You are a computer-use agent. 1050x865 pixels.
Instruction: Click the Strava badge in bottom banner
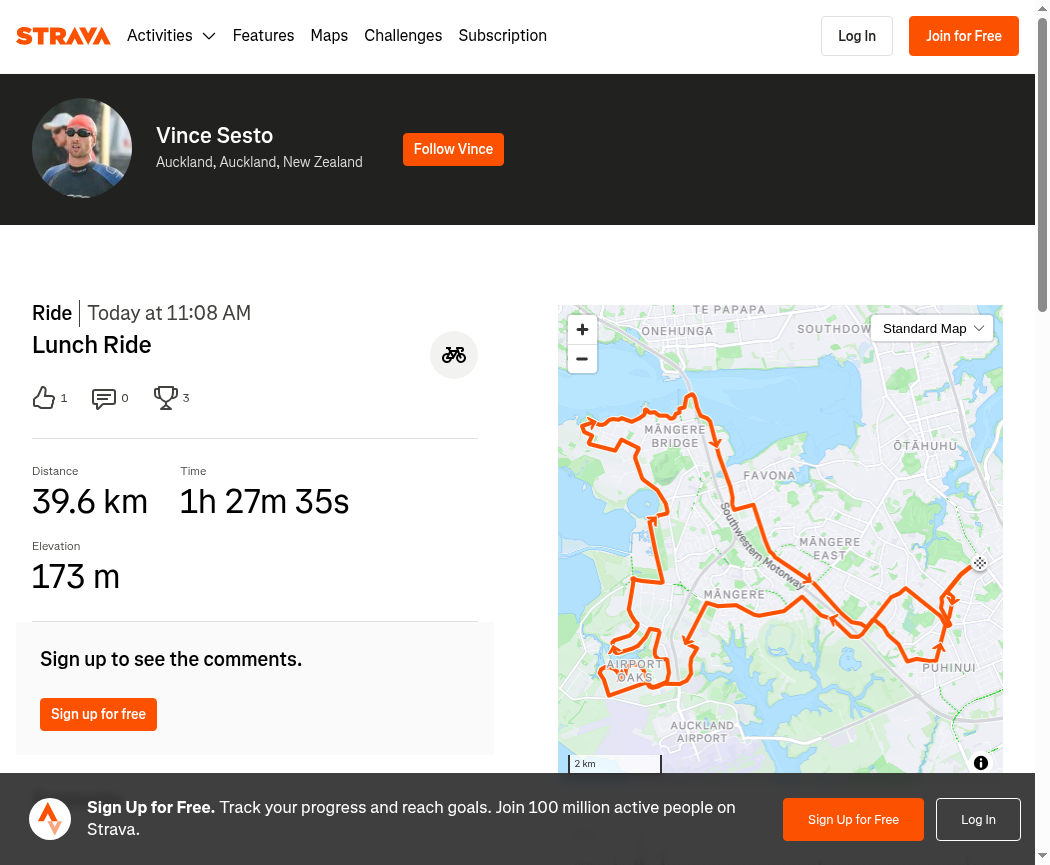click(x=50, y=819)
